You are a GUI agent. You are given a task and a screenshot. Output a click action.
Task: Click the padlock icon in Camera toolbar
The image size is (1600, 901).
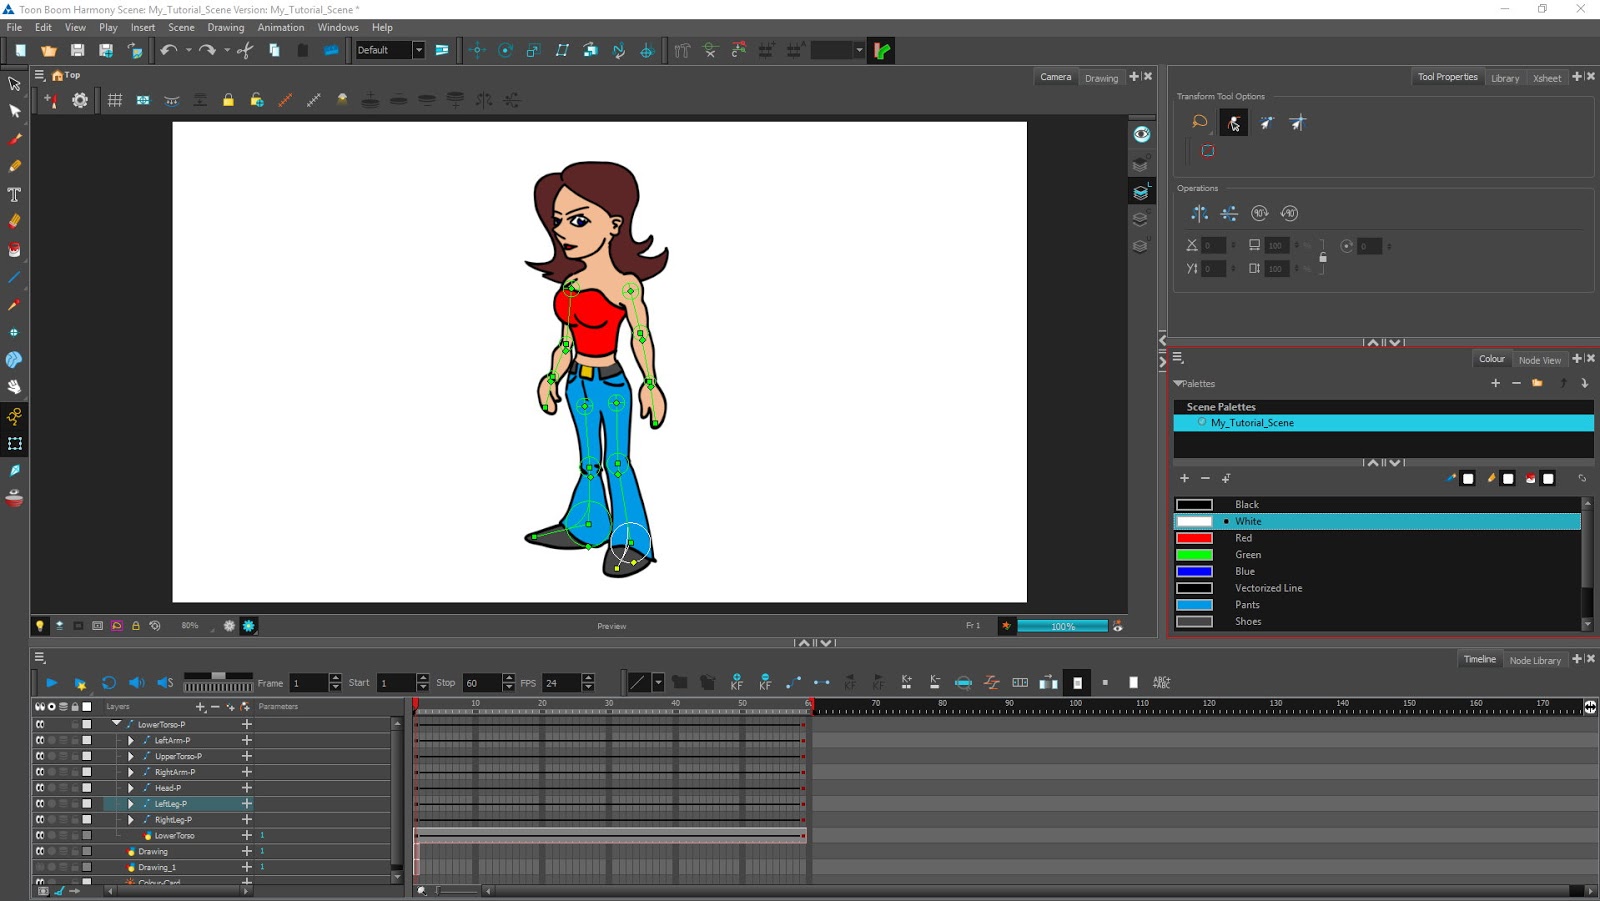click(x=228, y=100)
